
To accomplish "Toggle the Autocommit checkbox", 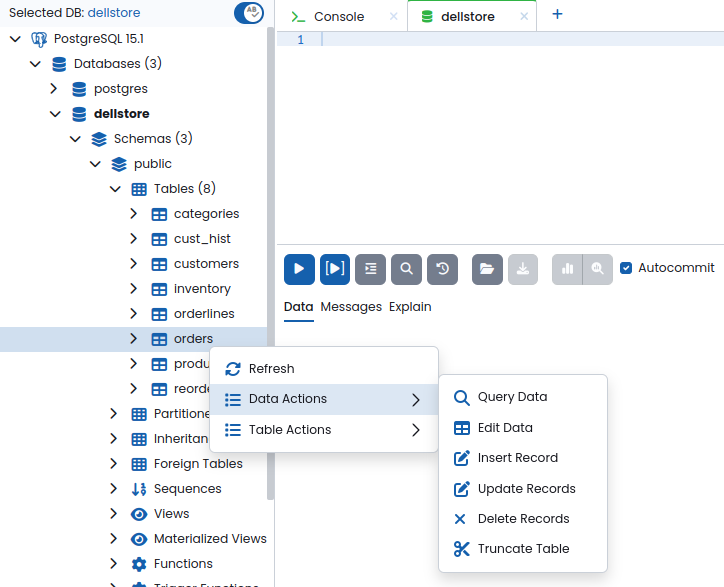I will 626,268.
